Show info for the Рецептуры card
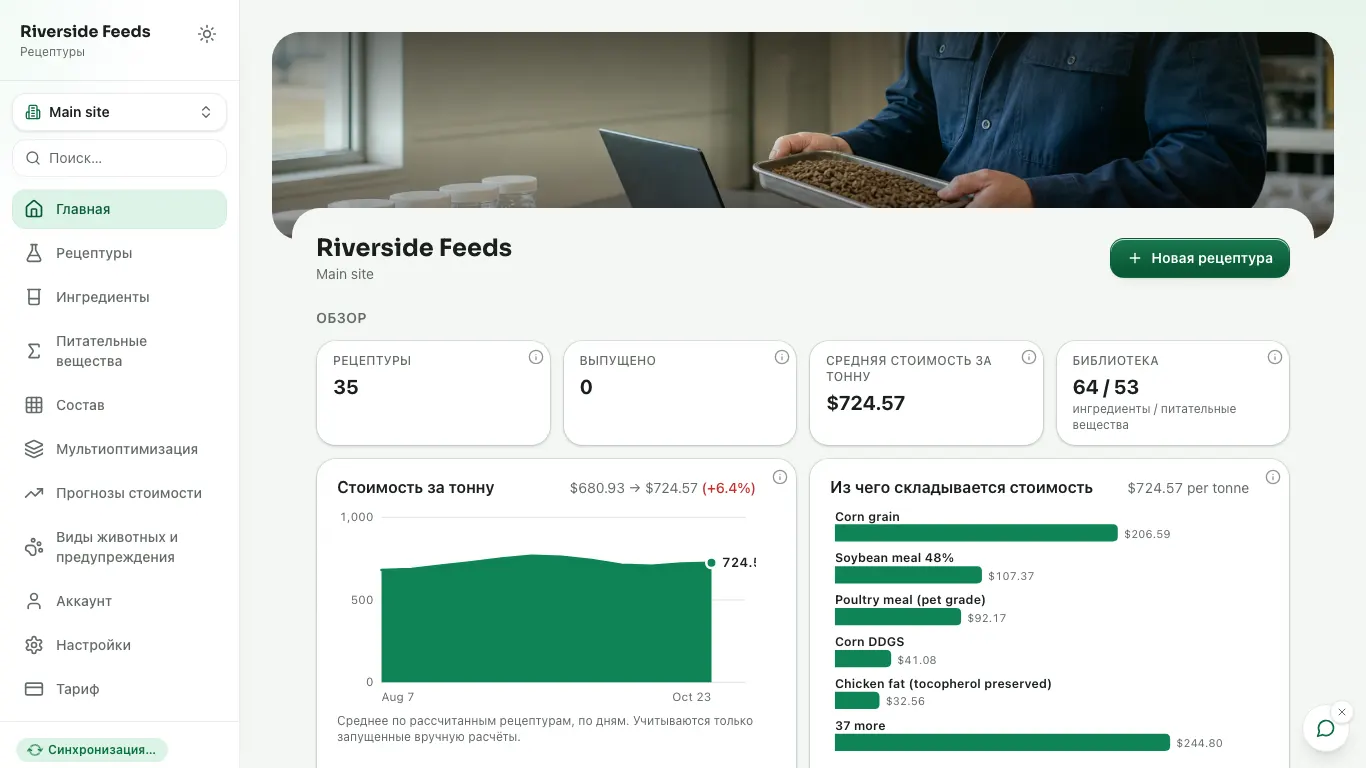The width and height of the screenshot is (1366, 768). tap(535, 357)
